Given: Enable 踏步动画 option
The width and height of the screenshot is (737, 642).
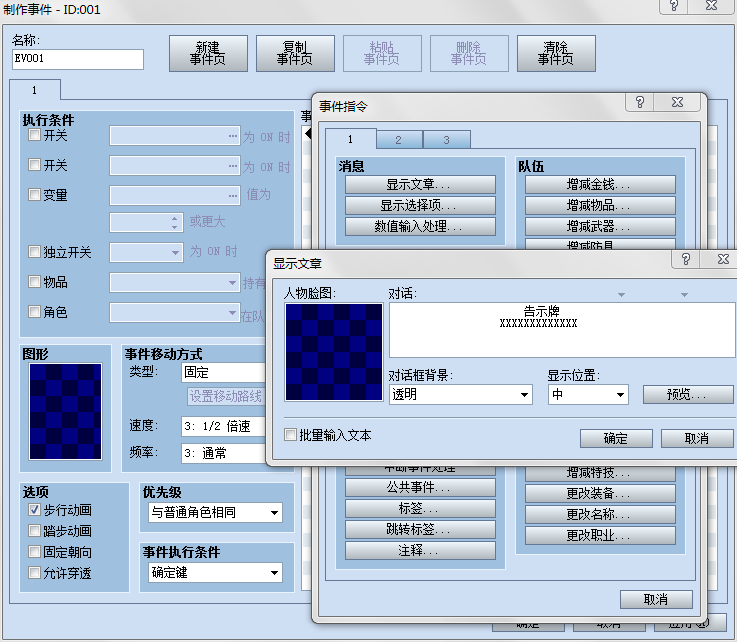Looking at the screenshot, I should point(34,531).
